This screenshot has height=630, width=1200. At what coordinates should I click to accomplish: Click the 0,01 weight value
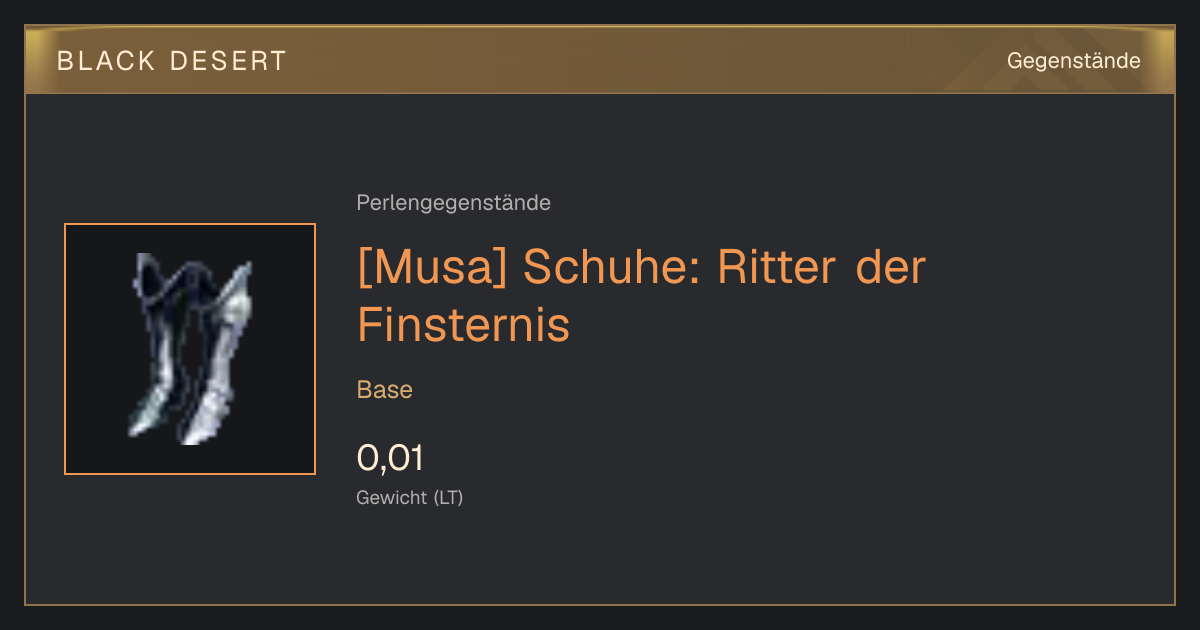(390, 458)
